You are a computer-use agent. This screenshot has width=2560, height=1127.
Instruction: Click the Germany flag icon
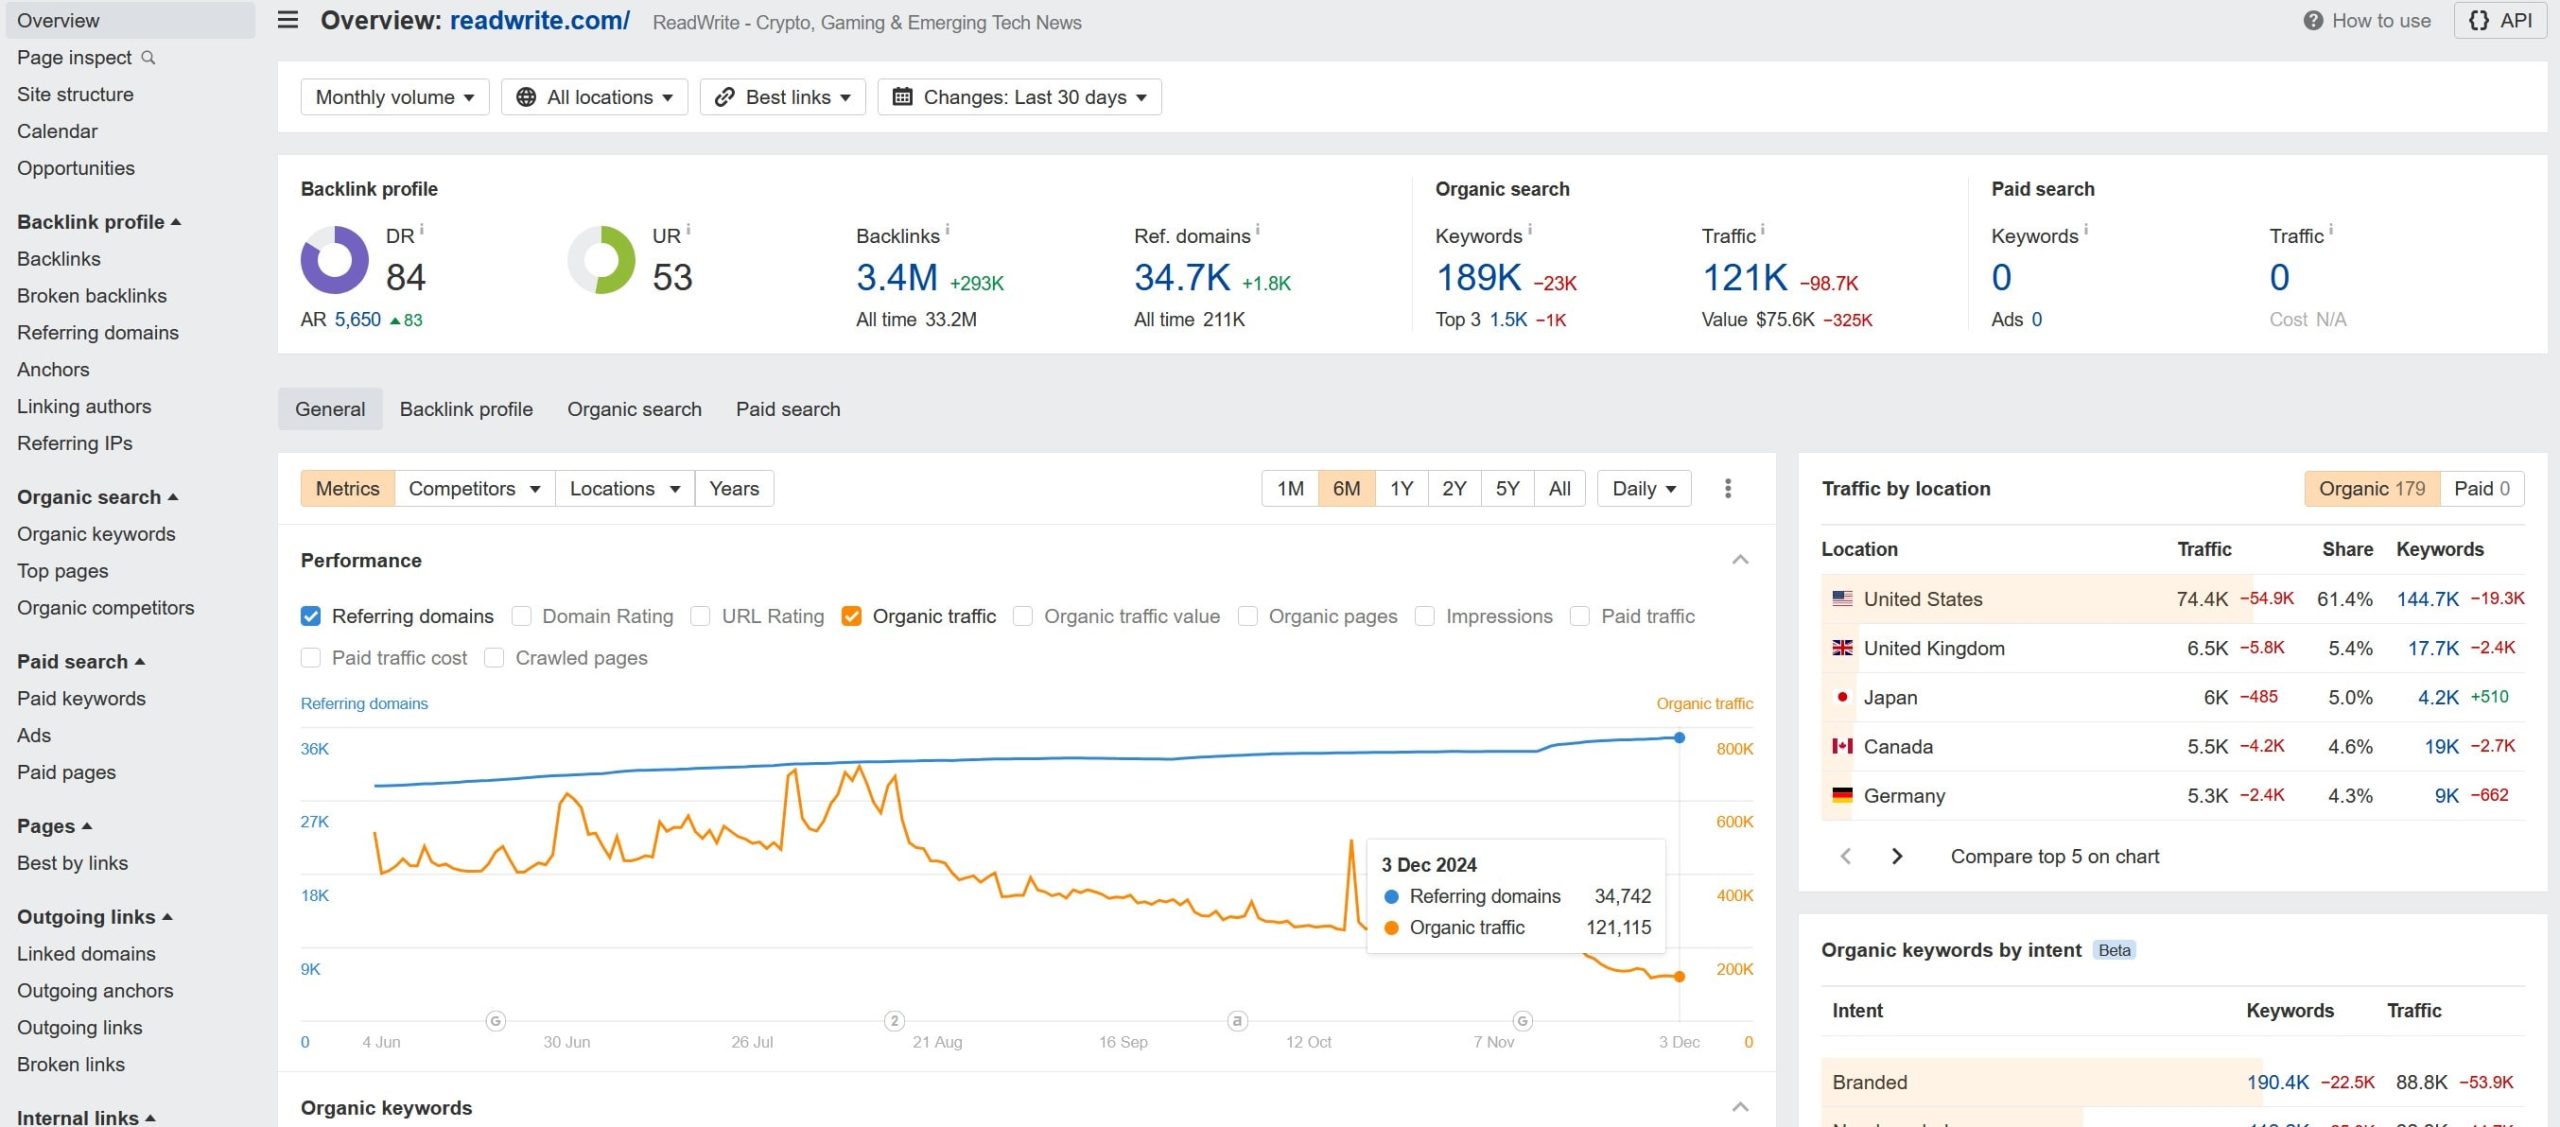point(1842,796)
